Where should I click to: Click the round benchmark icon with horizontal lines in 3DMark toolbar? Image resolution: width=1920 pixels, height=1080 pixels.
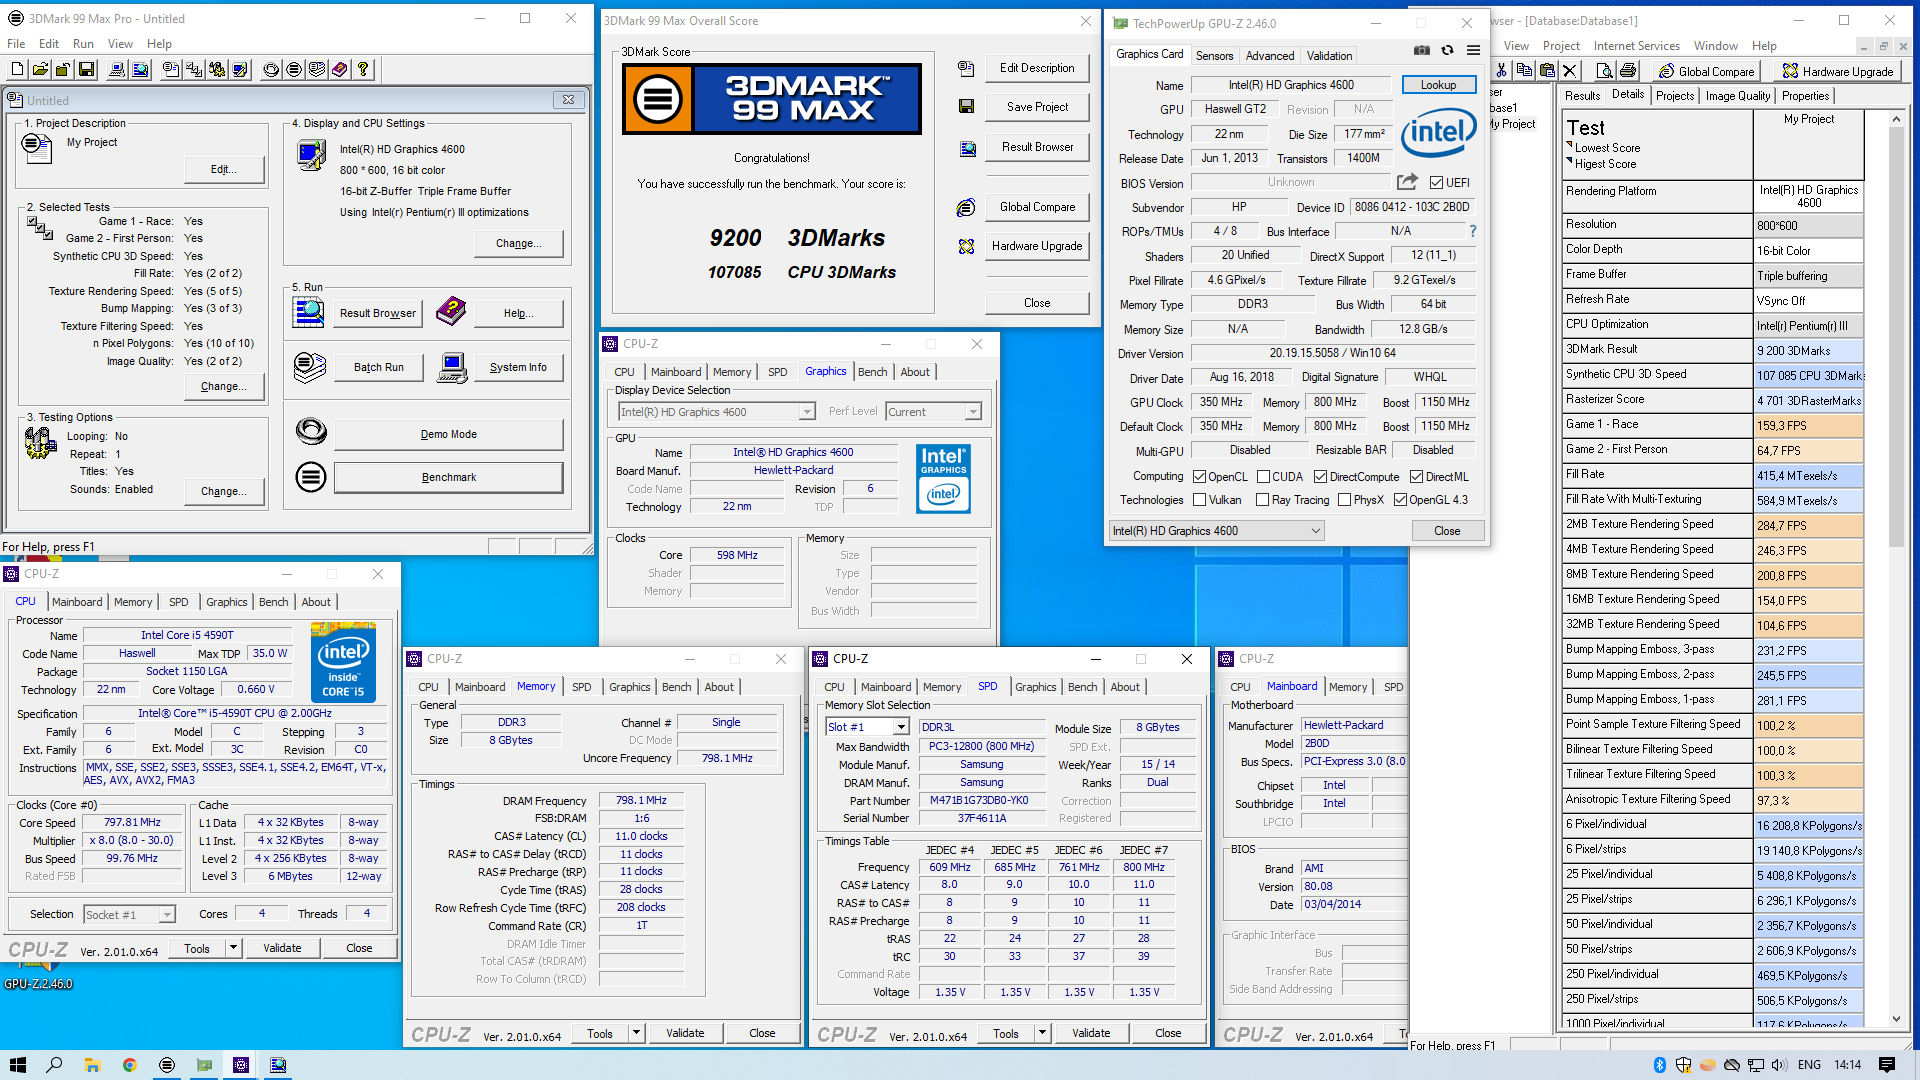coord(294,69)
